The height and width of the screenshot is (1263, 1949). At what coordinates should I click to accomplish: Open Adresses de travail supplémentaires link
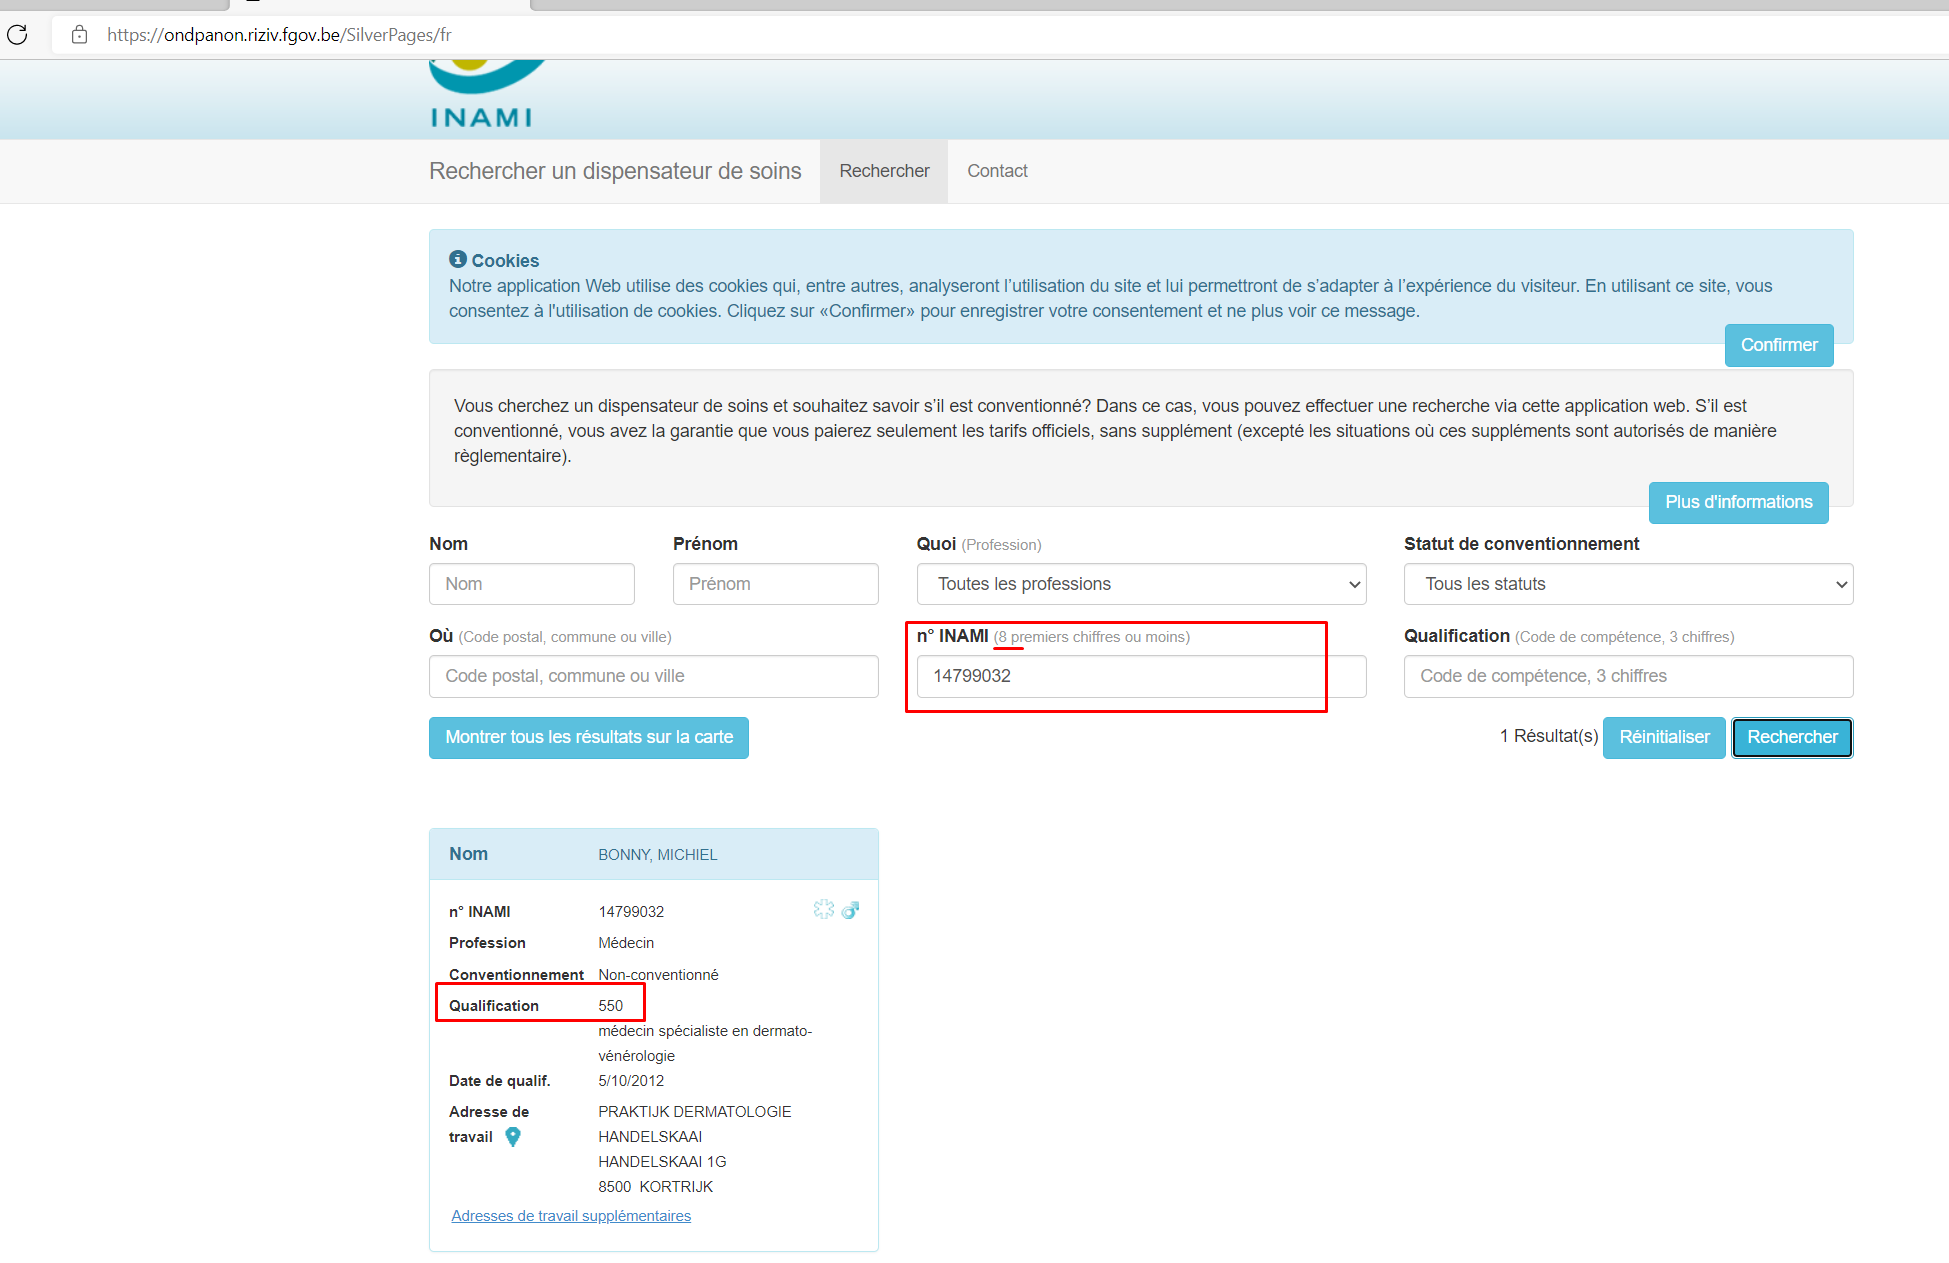571,1216
